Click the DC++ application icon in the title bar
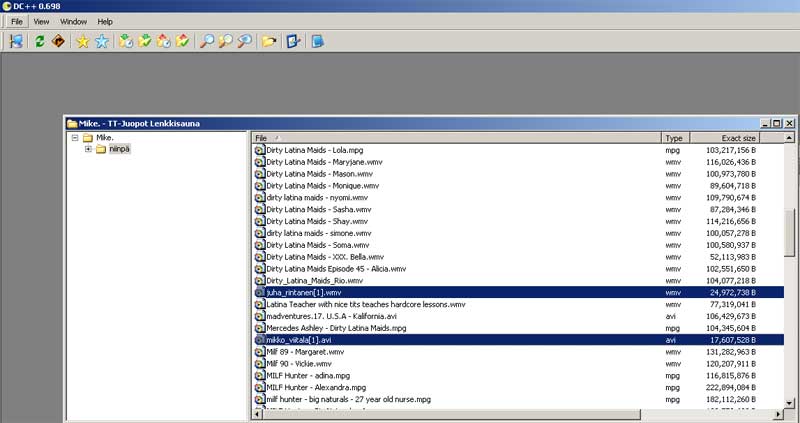800x423 pixels. pyautogui.click(x=7, y=6)
